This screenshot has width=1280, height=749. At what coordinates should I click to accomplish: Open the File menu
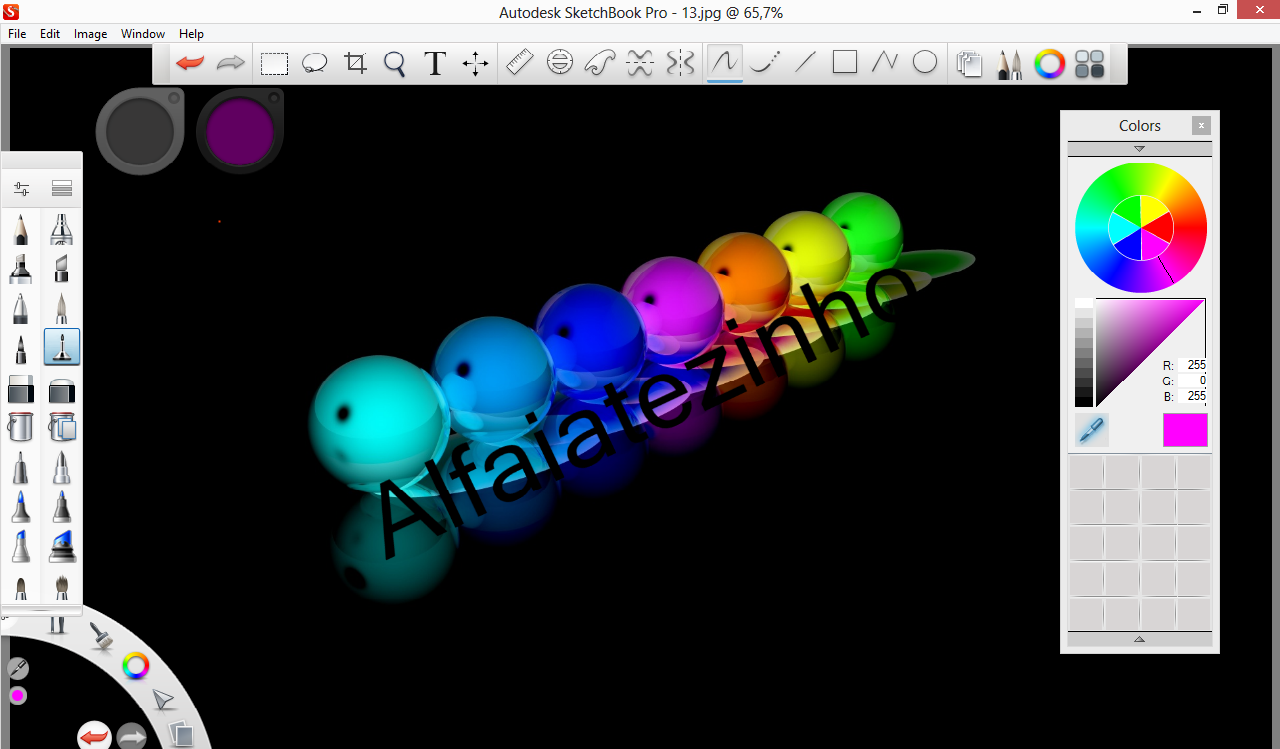(x=17, y=33)
